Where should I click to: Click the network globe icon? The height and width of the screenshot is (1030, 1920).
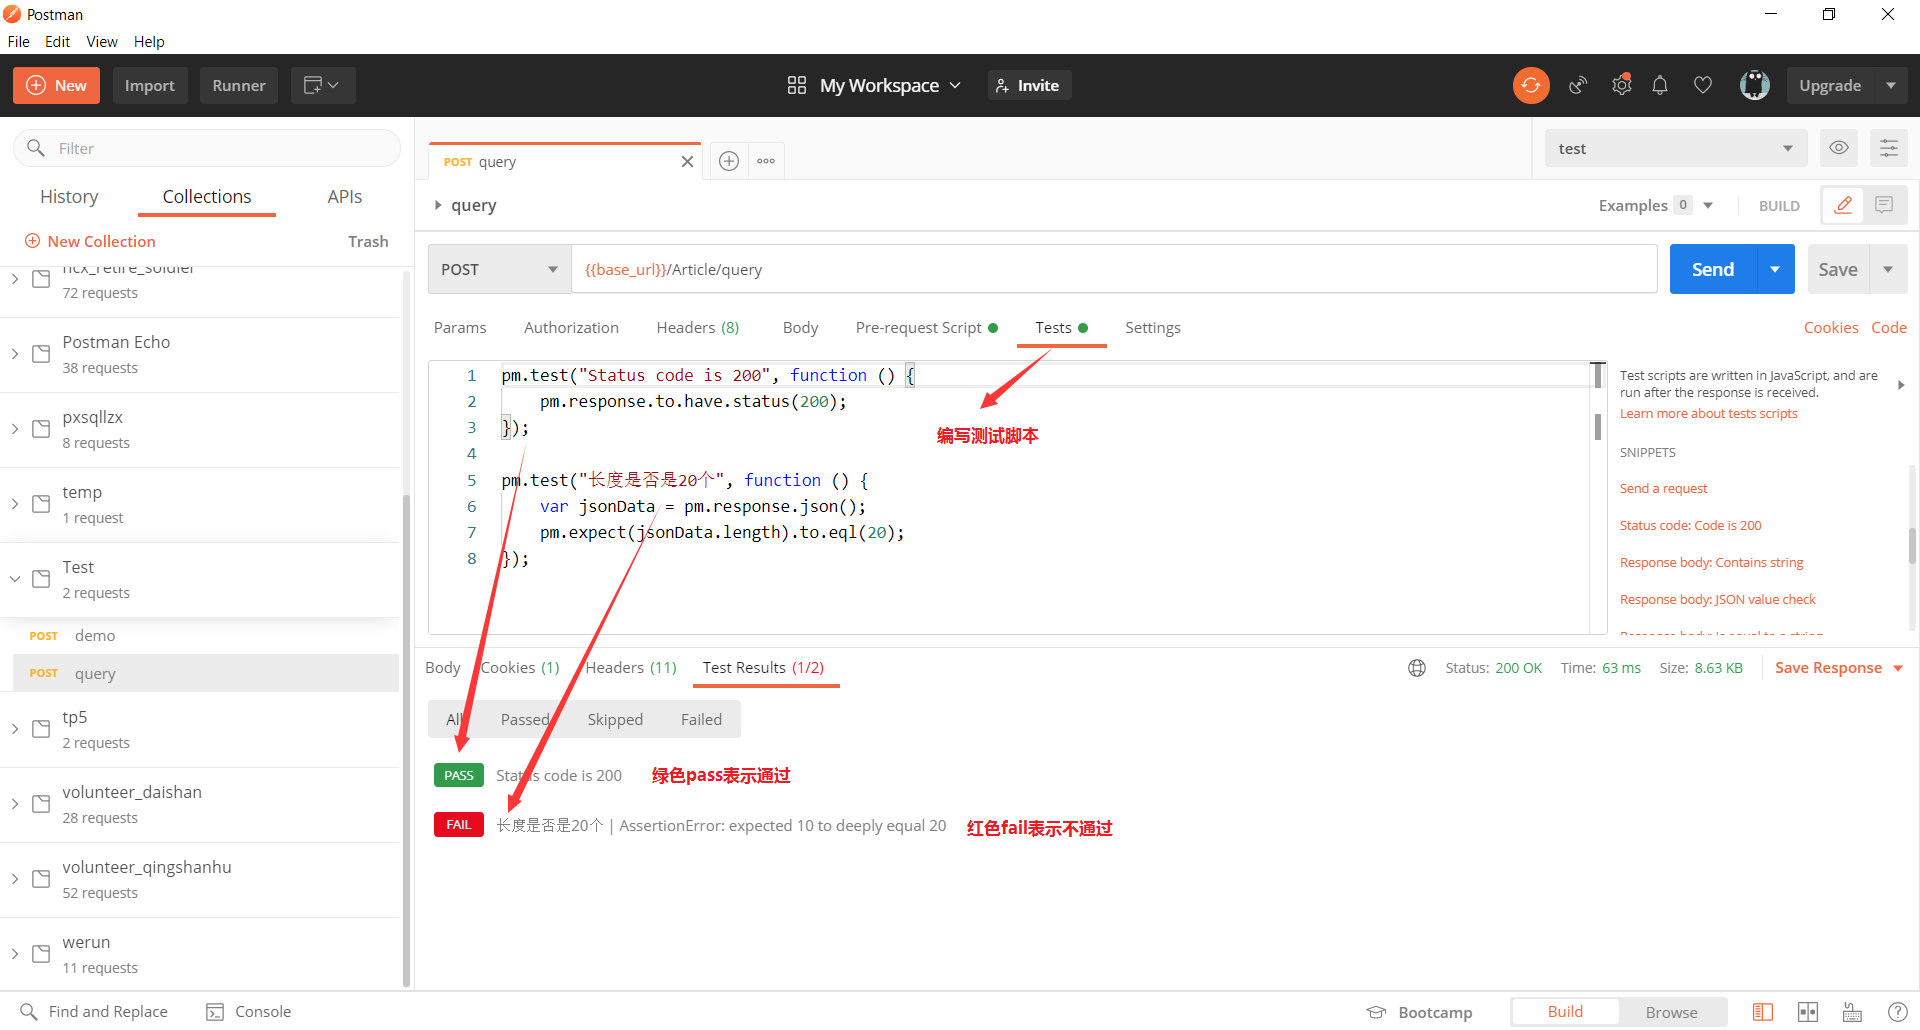(1417, 668)
